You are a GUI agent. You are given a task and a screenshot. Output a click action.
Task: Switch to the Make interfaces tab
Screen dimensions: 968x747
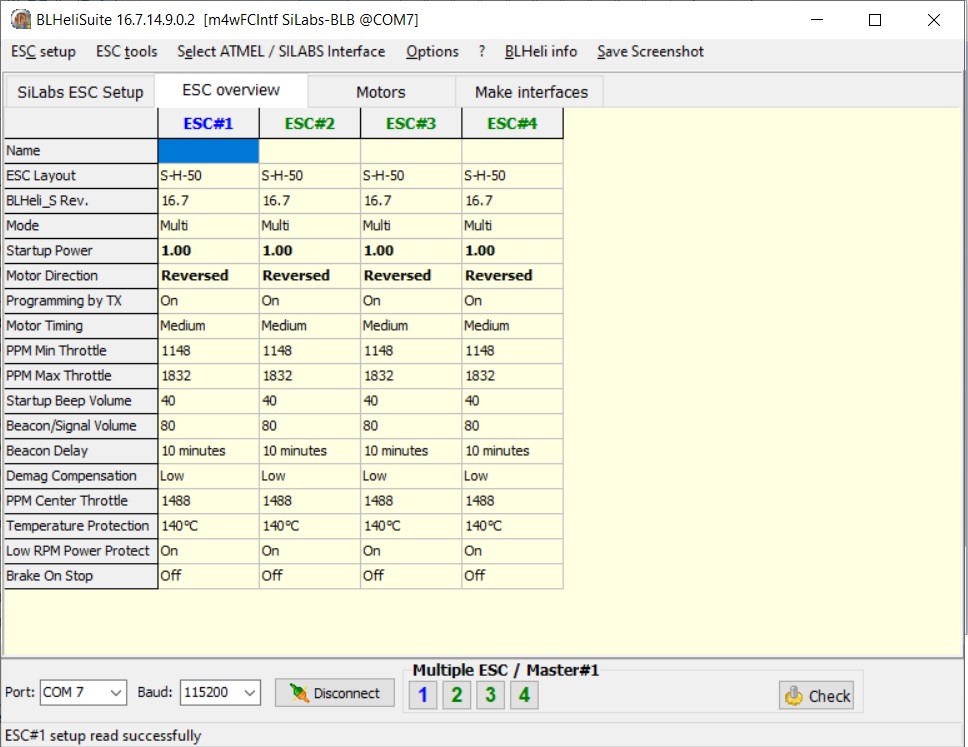pos(531,93)
